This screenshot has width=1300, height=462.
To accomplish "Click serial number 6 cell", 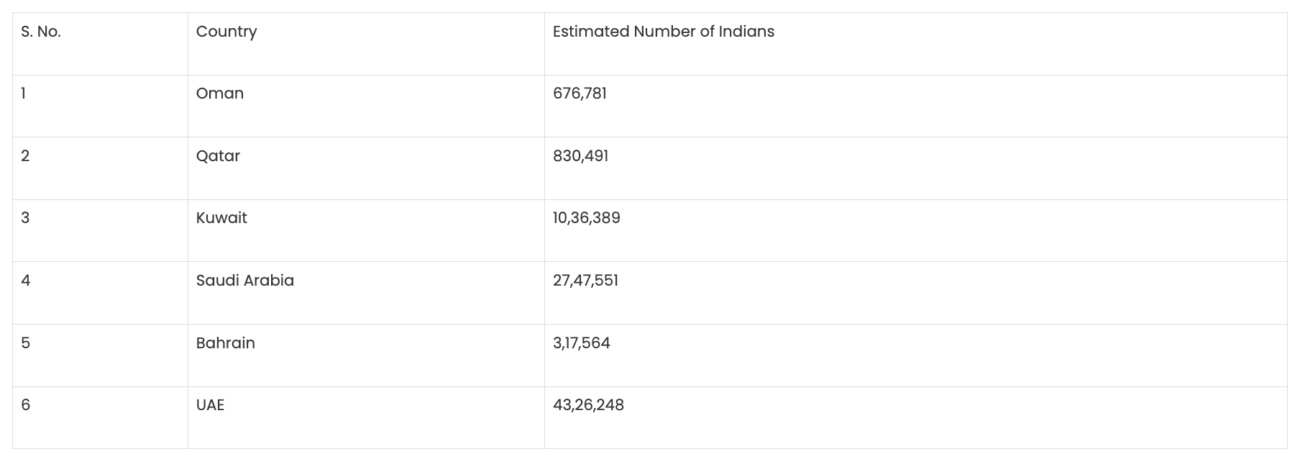I will click(25, 405).
